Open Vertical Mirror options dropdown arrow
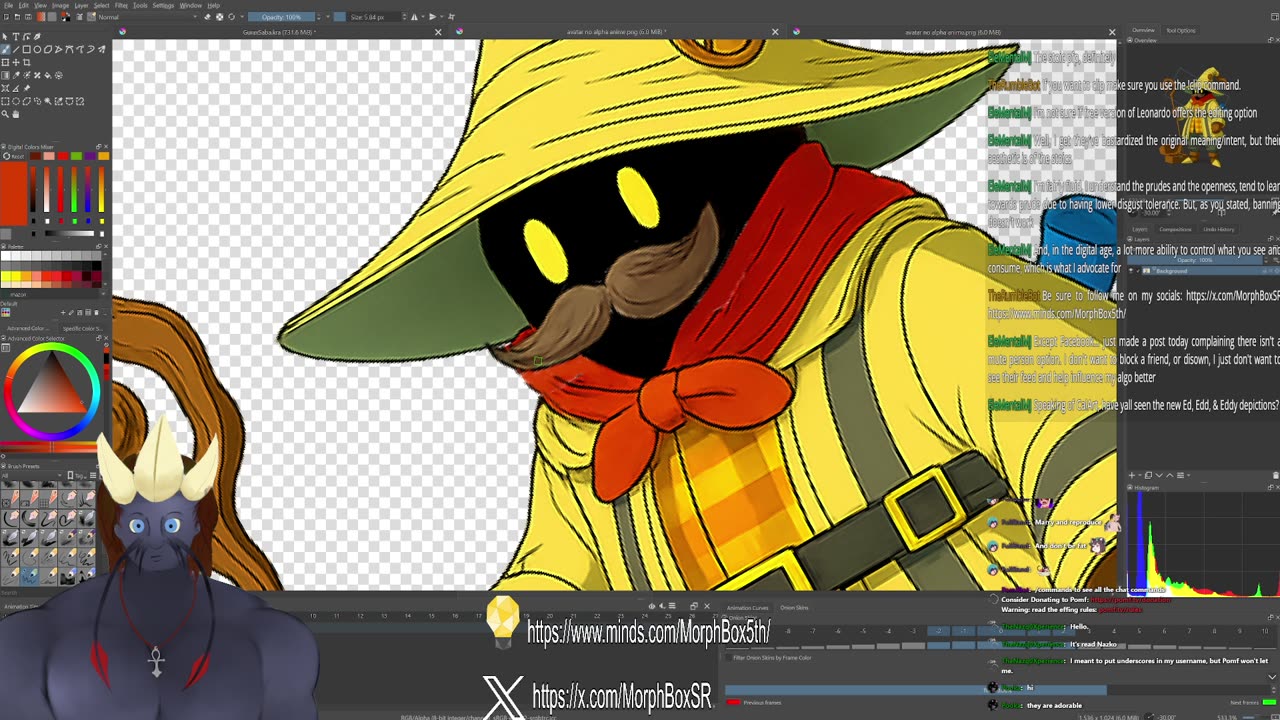This screenshot has height=720, width=1280. tap(441, 17)
